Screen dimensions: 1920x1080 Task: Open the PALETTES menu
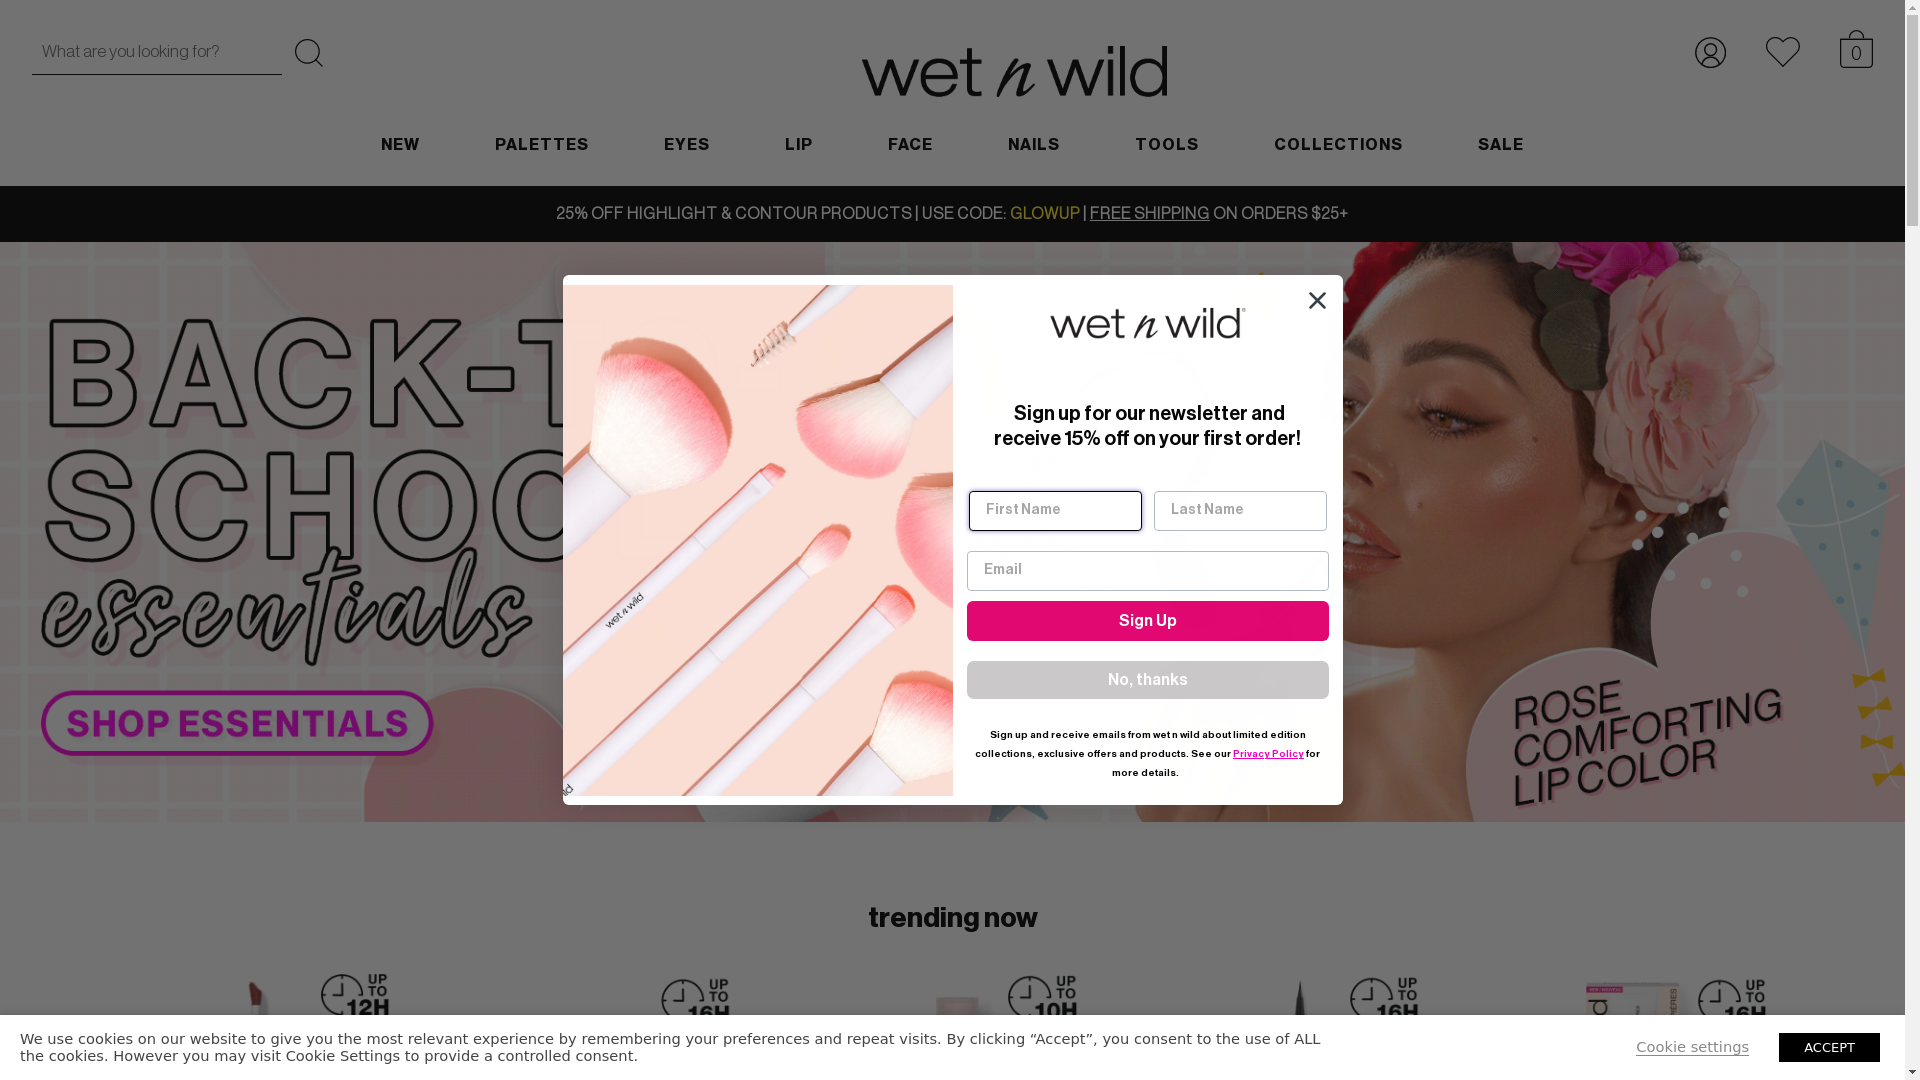click(542, 146)
